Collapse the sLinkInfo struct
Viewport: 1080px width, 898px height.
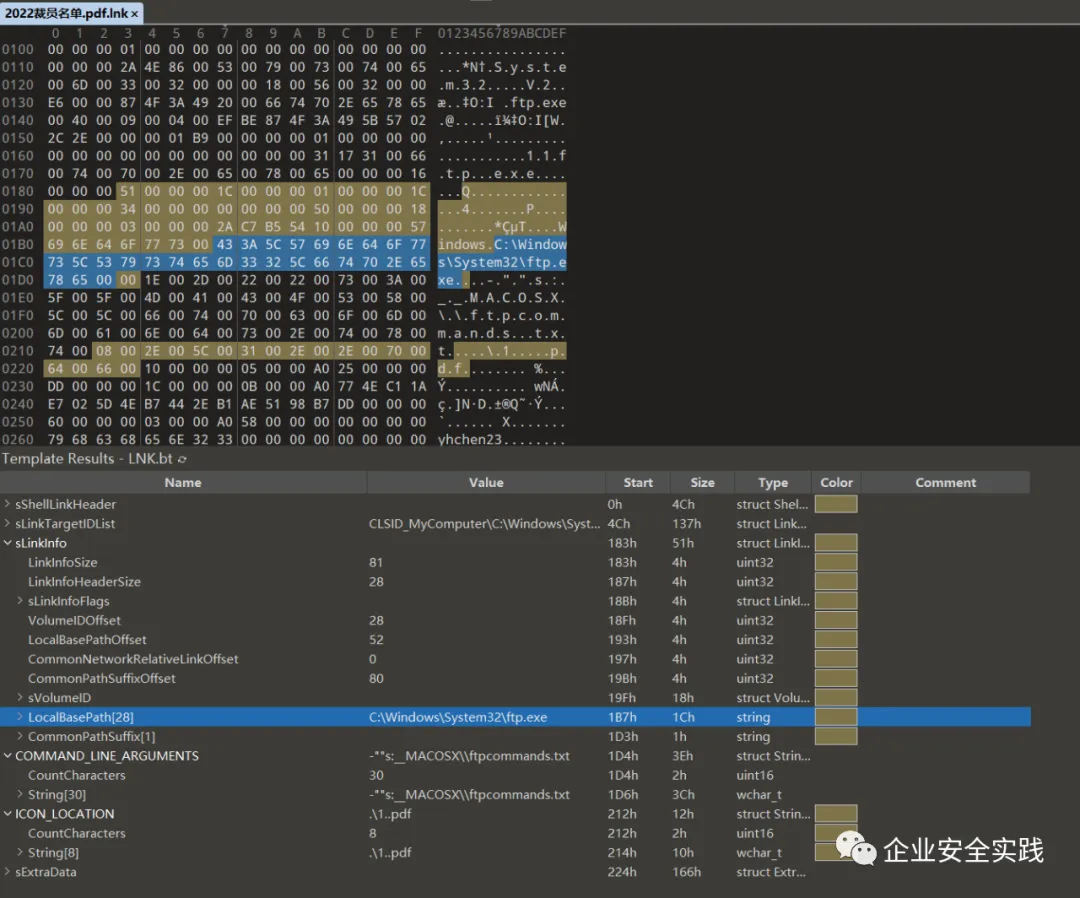[8, 543]
